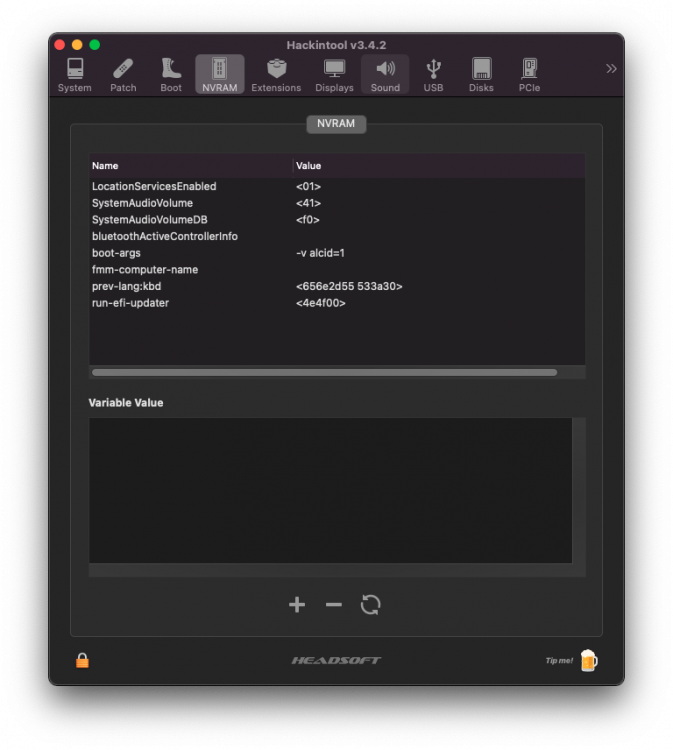
Task: Open the Sound toolbar tab
Action: pos(385,74)
